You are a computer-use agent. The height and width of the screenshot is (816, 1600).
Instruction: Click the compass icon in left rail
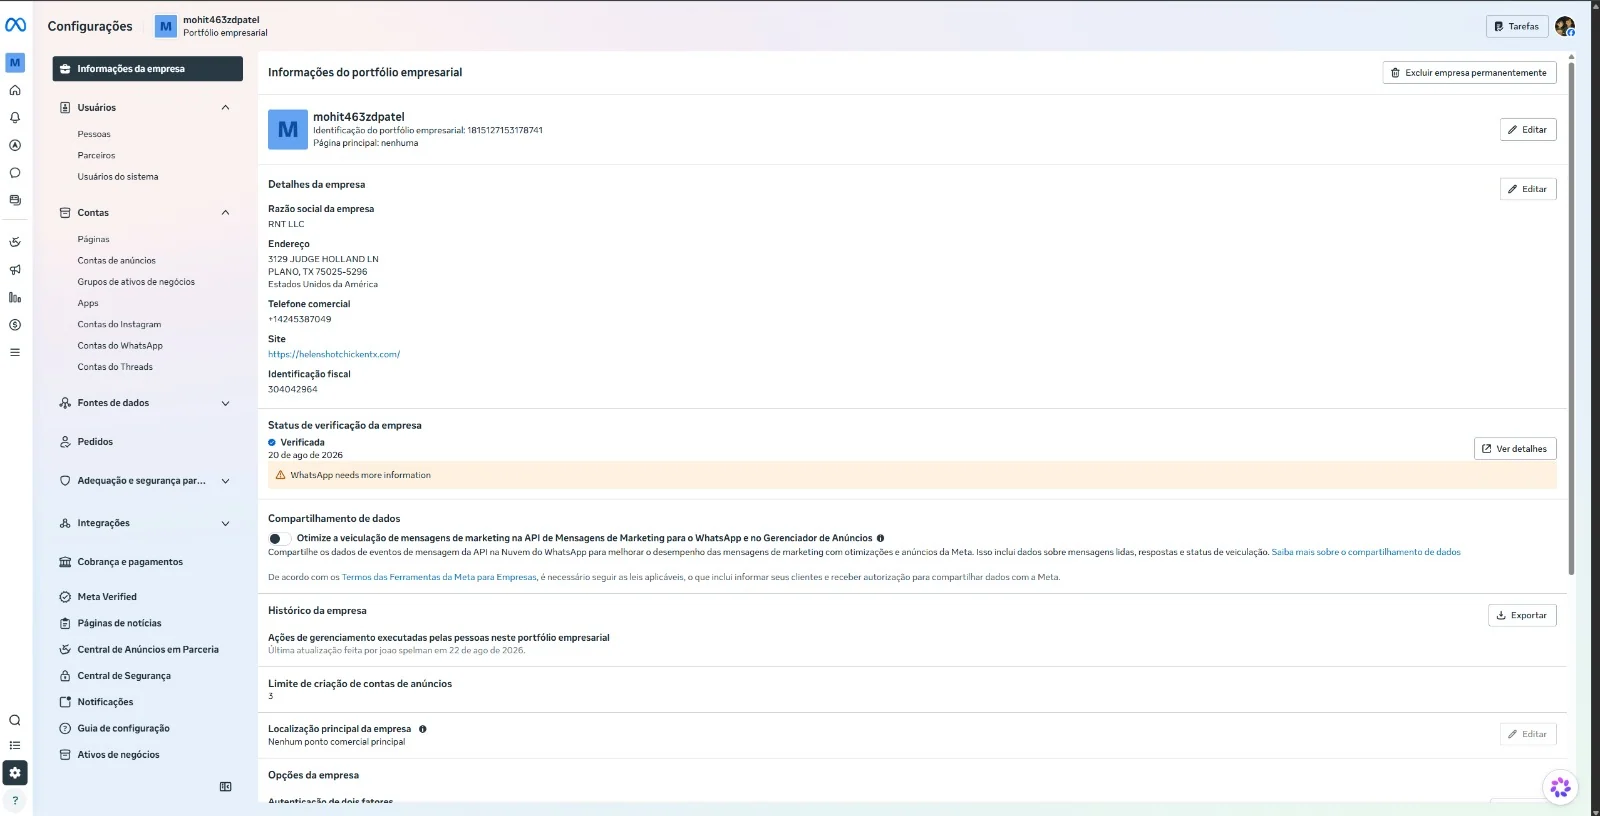pos(15,145)
